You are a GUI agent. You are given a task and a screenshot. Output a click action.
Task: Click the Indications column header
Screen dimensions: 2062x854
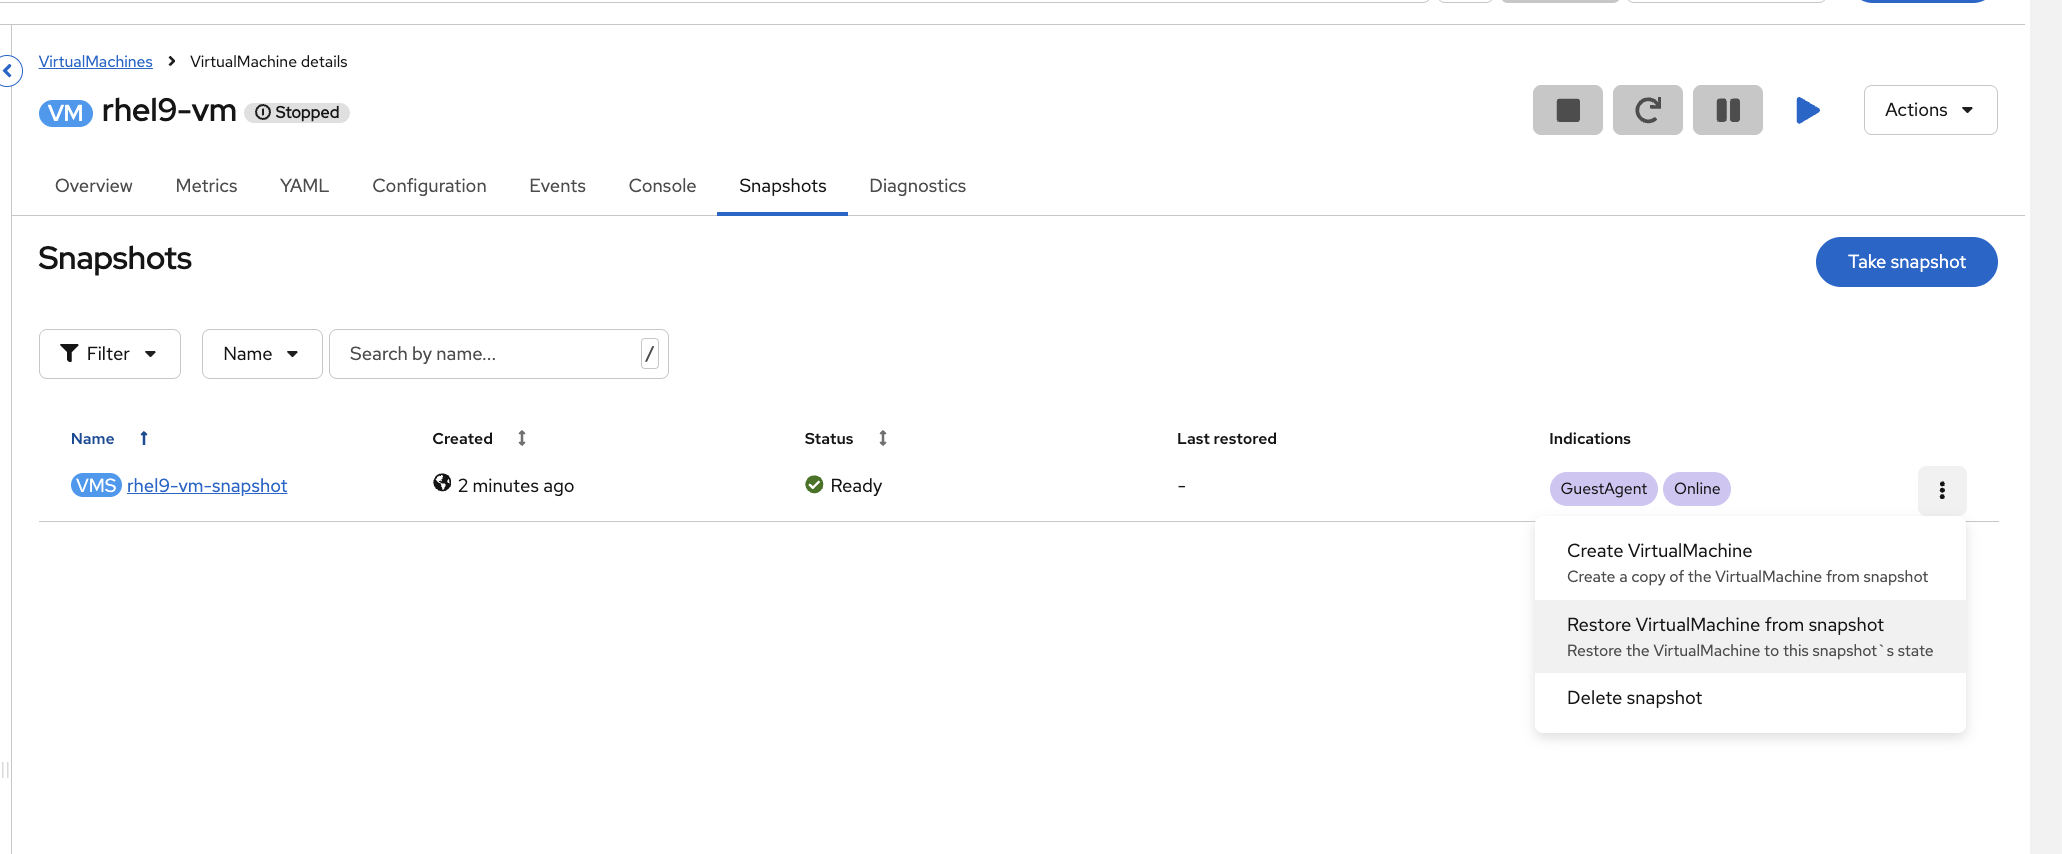(x=1590, y=439)
